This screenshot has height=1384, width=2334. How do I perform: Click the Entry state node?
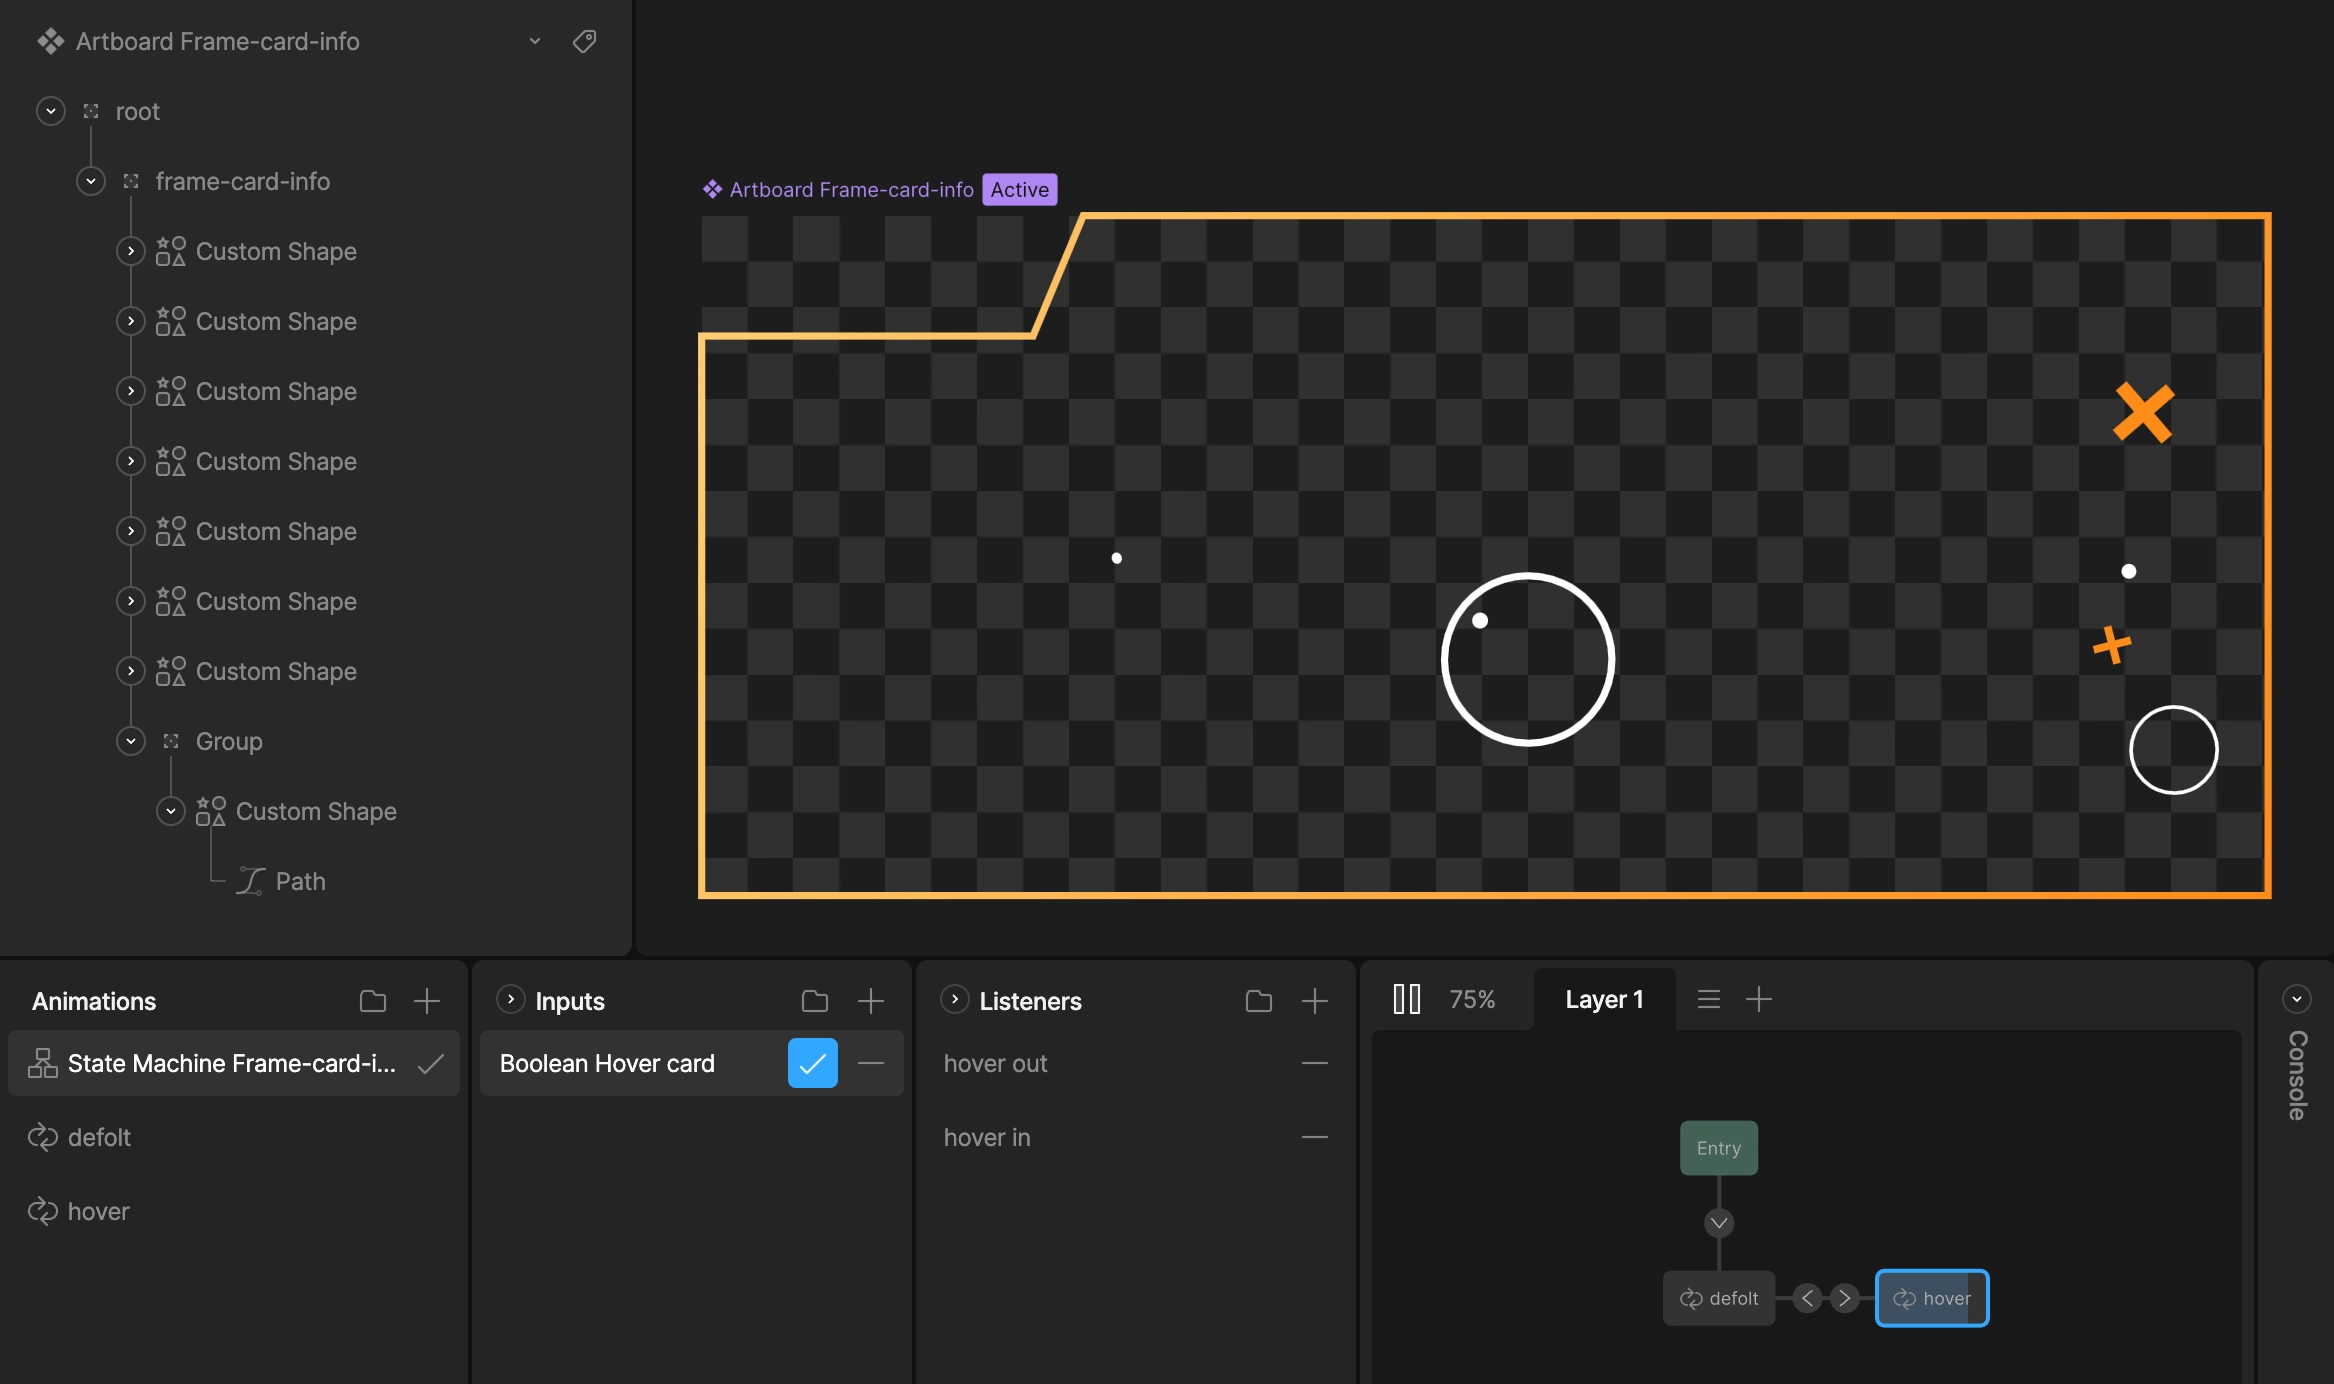click(x=1718, y=1148)
